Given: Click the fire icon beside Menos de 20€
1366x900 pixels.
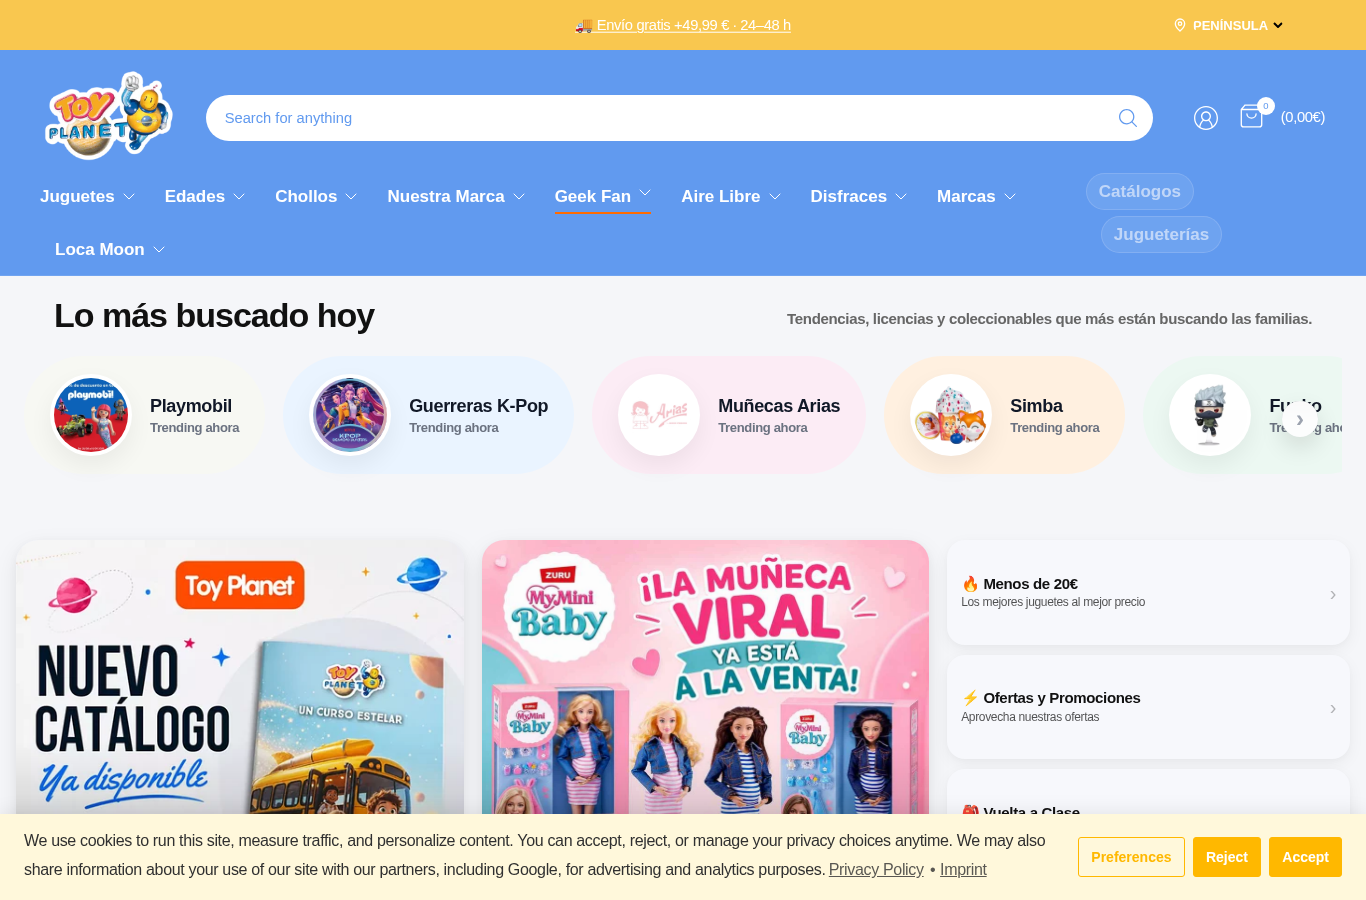Looking at the screenshot, I should 970,584.
